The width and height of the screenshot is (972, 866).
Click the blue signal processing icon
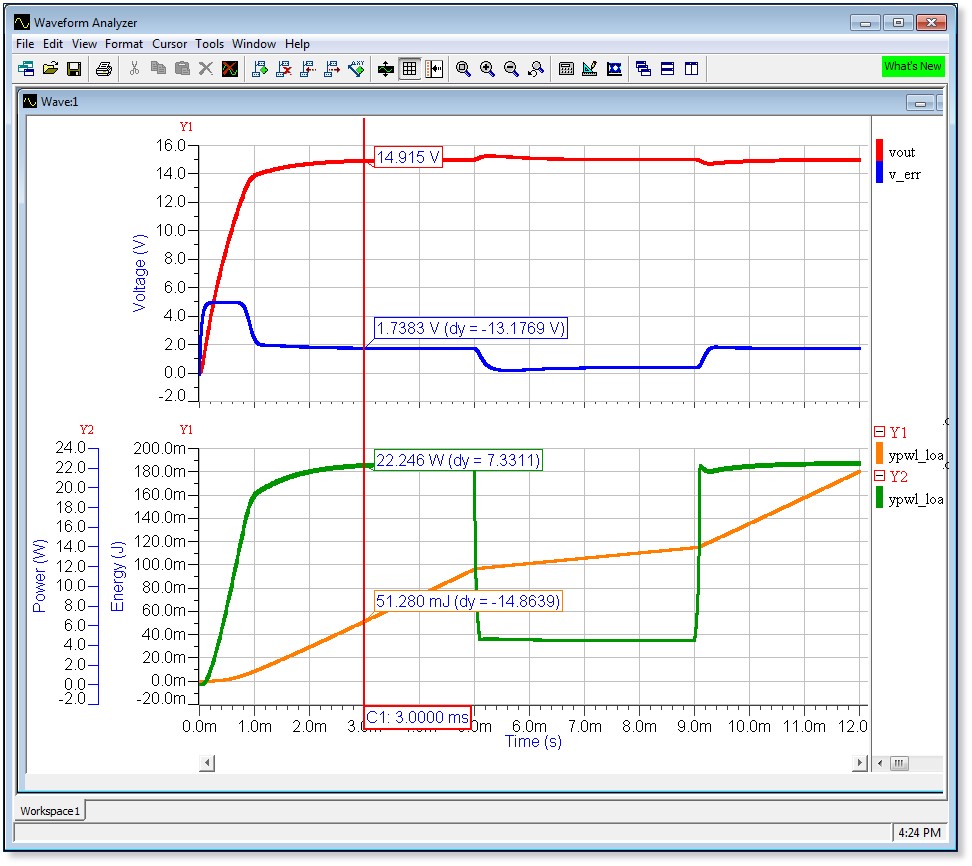pyautogui.click(x=614, y=69)
